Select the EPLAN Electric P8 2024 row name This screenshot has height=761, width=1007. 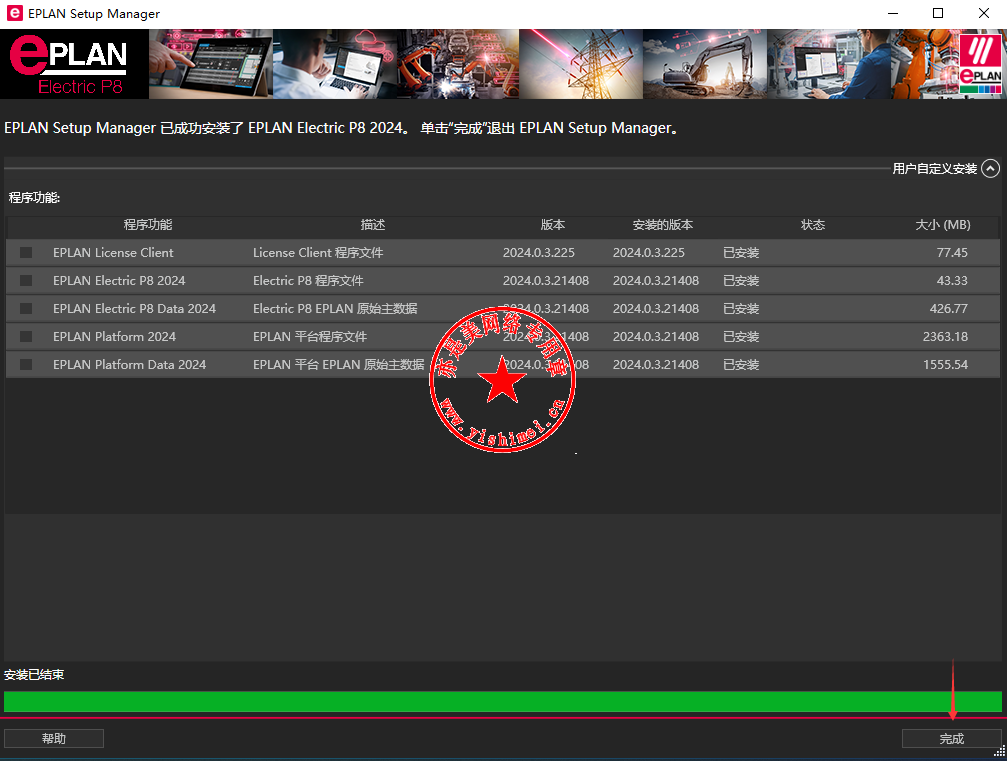(x=119, y=281)
